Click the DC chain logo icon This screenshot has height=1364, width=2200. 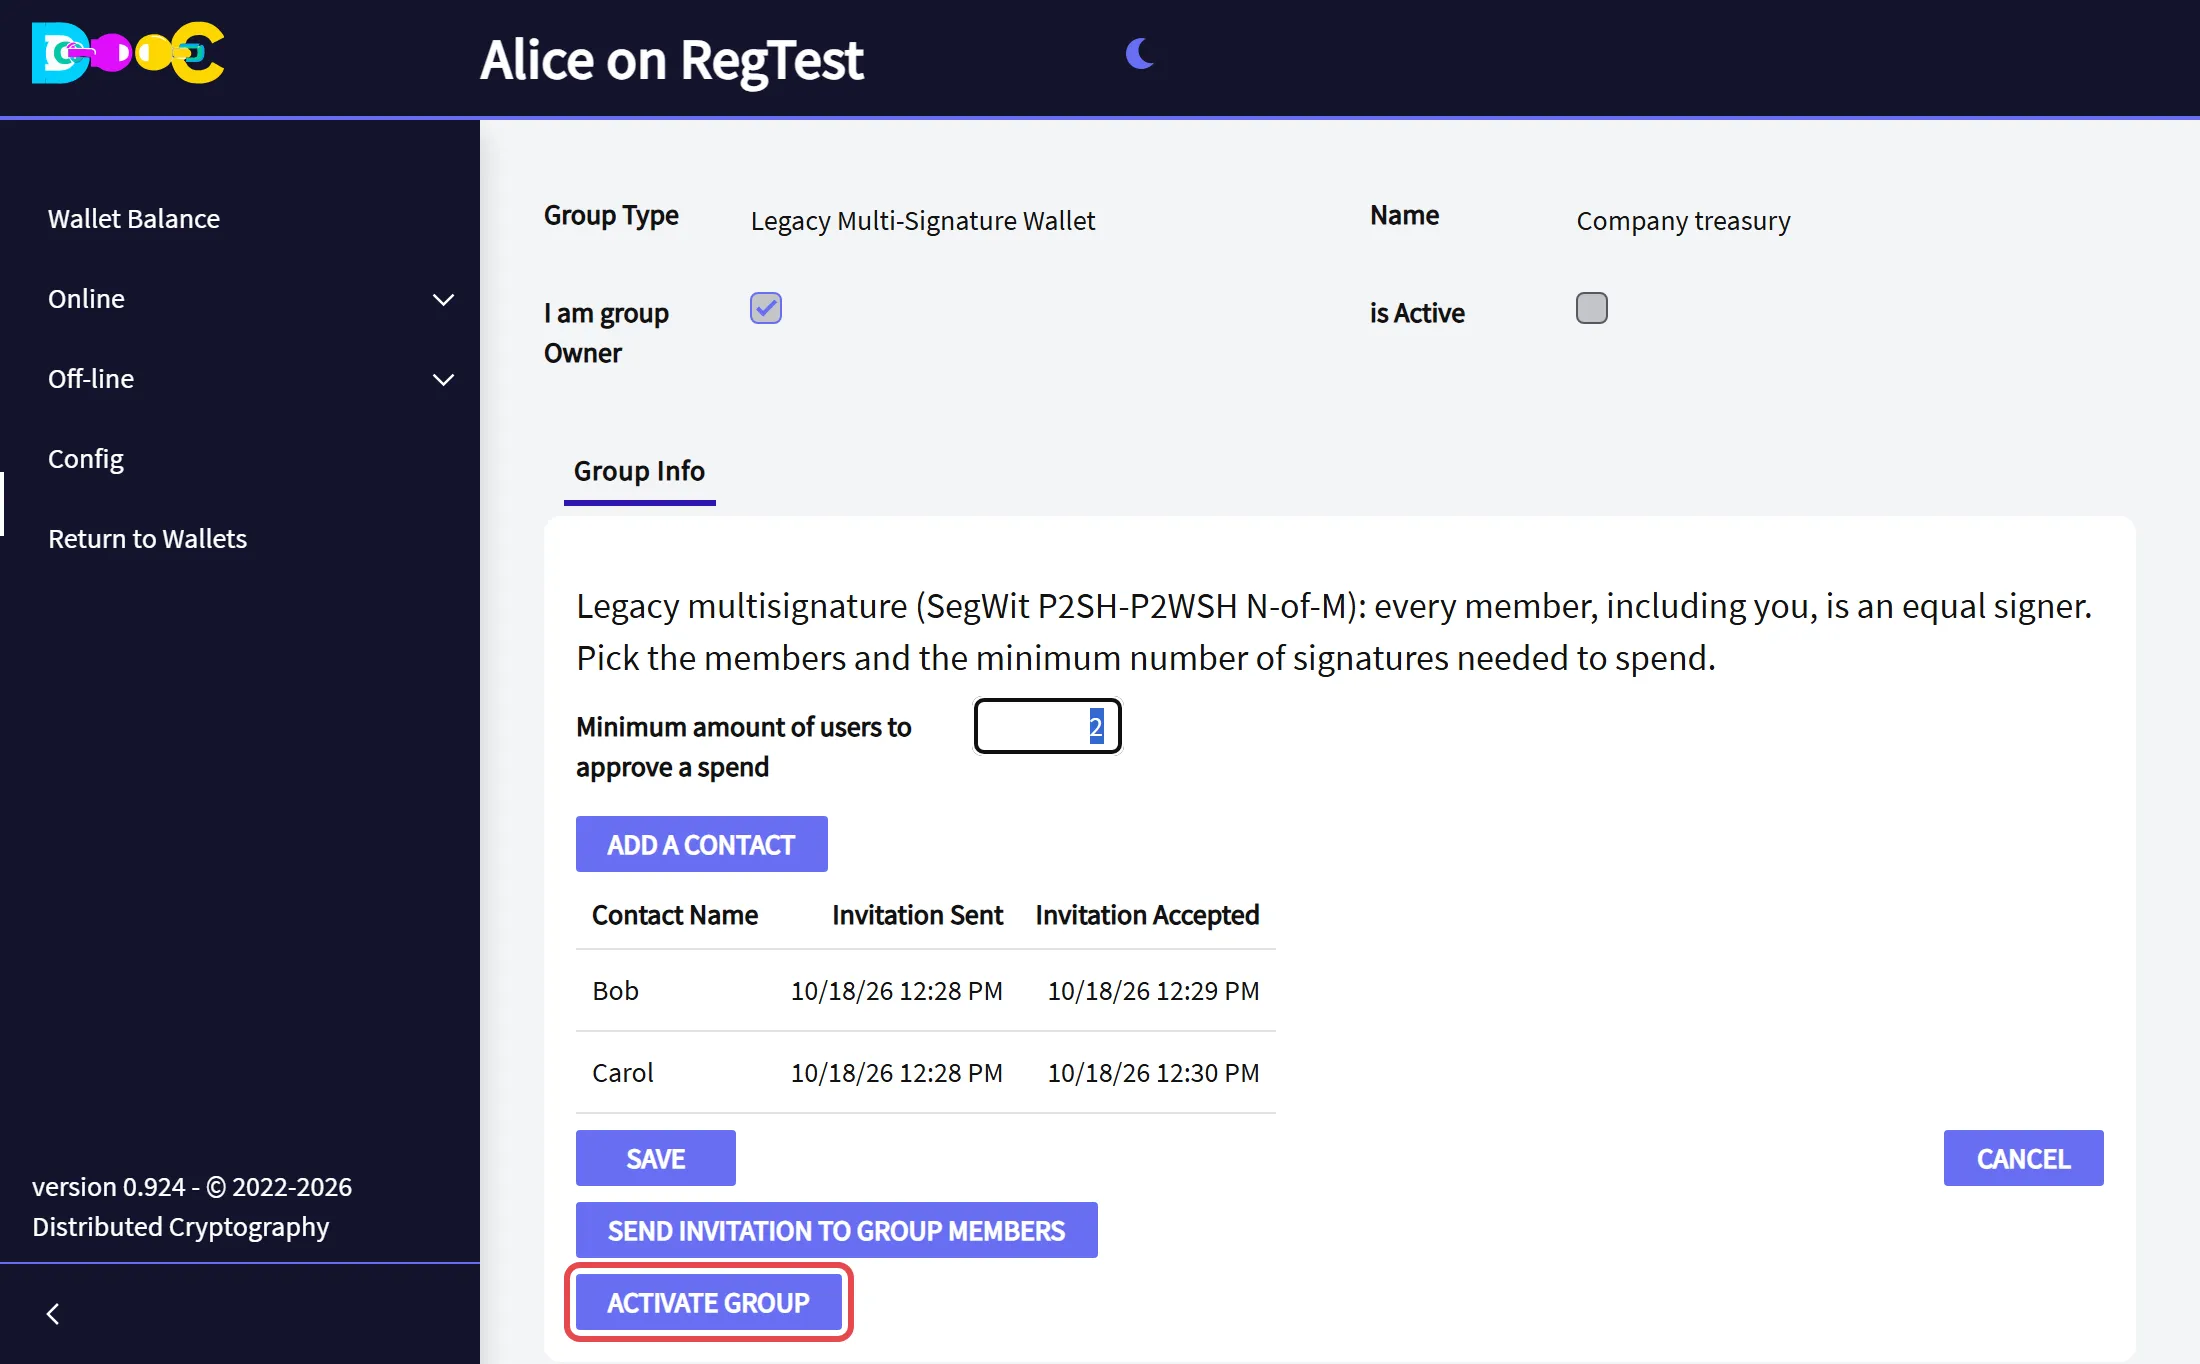(128, 53)
